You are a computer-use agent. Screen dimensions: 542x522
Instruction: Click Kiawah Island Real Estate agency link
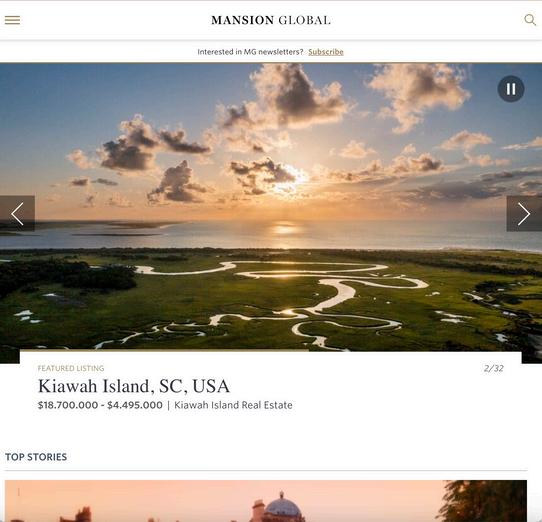point(233,405)
